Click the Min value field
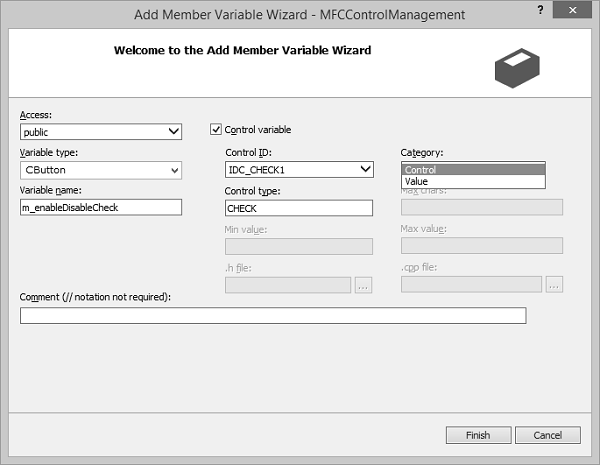This screenshot has width=600, height=465. coord(299,246)
